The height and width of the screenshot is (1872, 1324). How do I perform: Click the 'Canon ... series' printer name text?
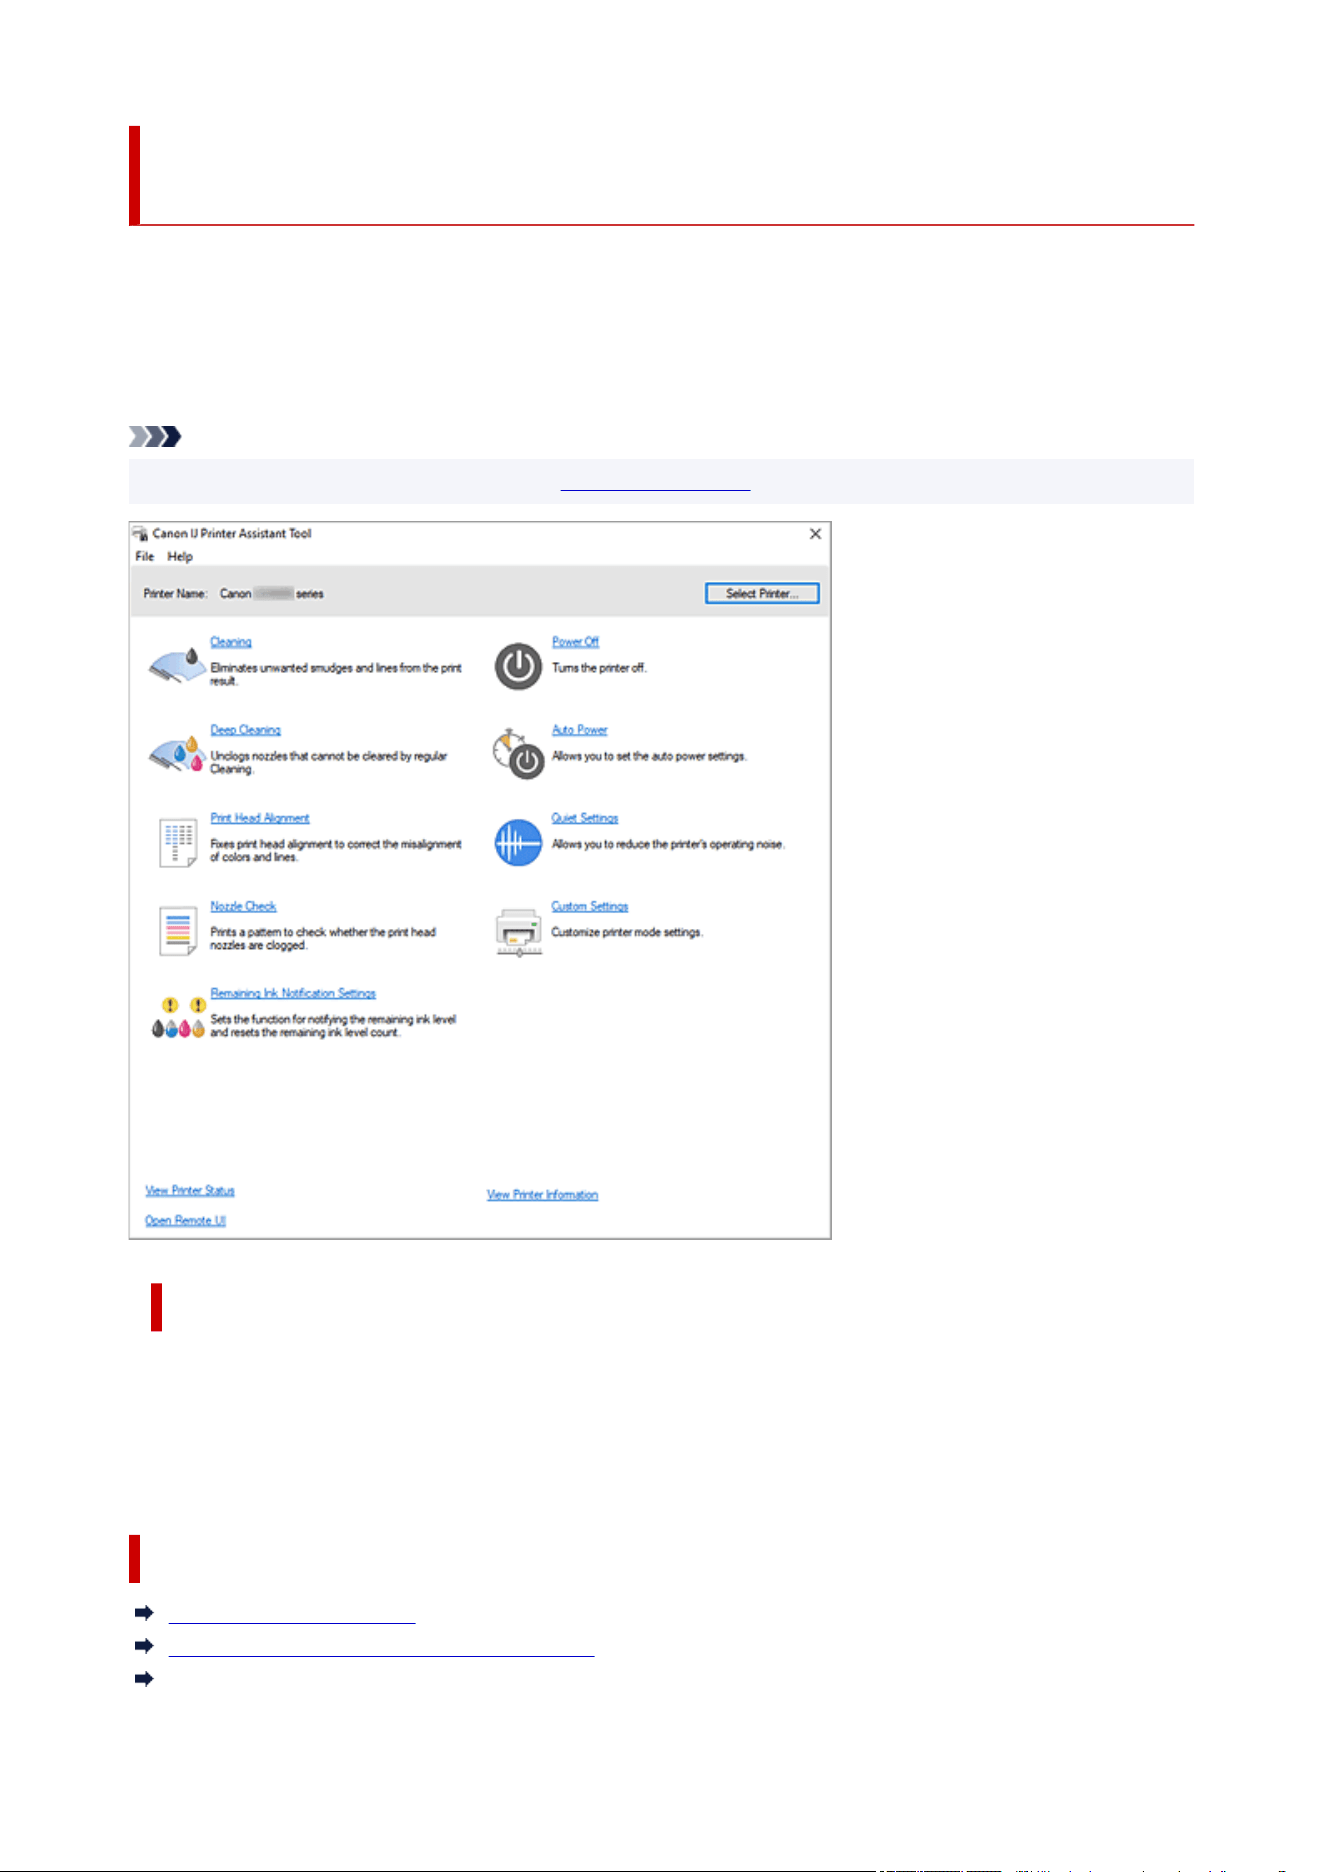tap(272, 594)
